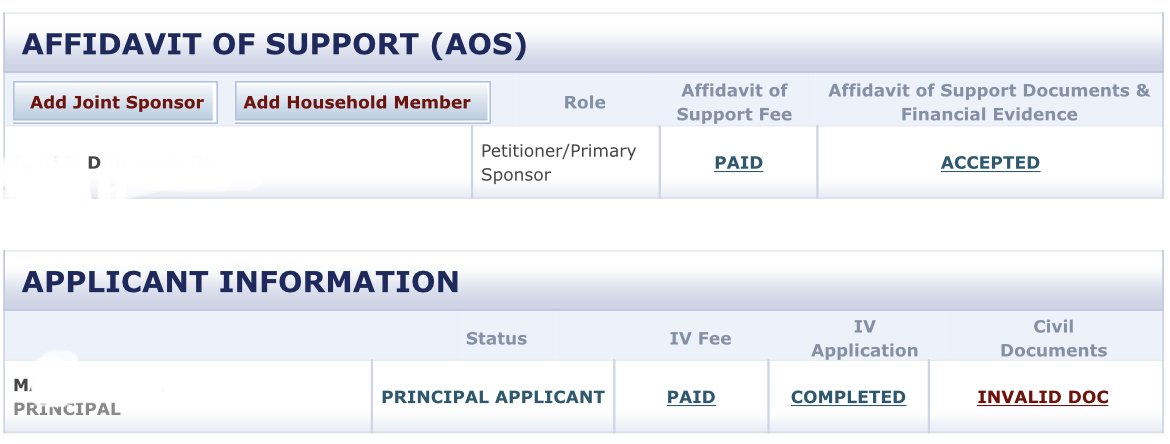Click the APPLICANT INFORMATION heading
This screenshot has height=444, width=1170.
click(x=240, y=281)
